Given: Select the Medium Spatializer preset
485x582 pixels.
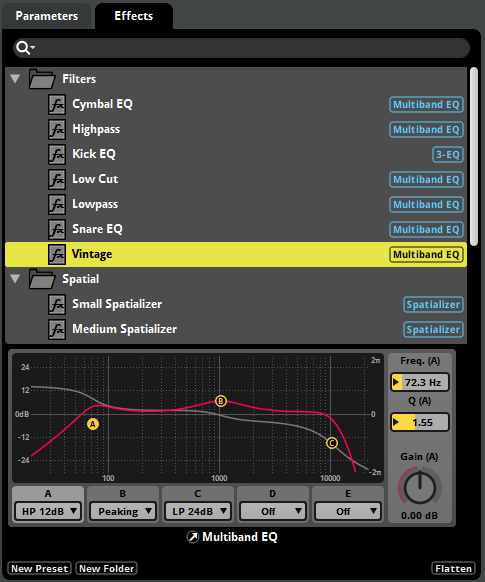Looking at the screenshot, I should 236,329.
